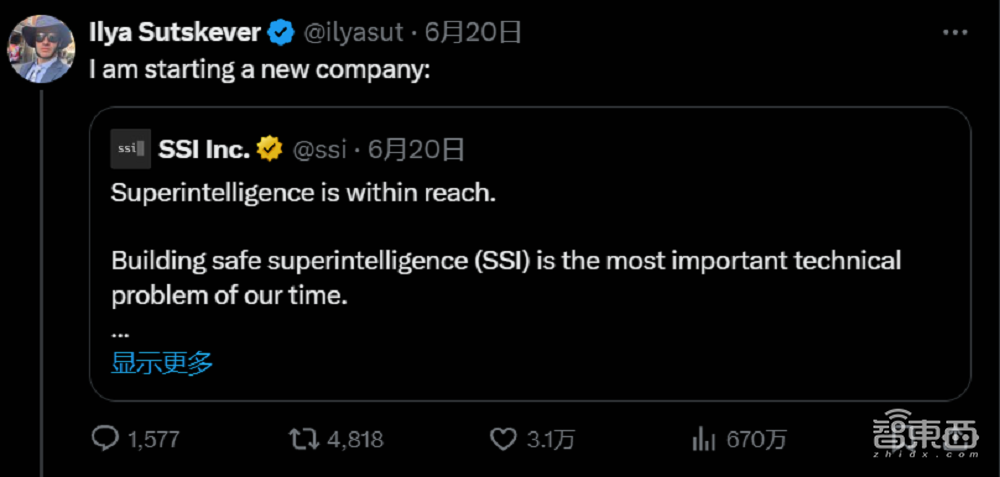Click the retweet arrows icon
The height and width of the screenshot is (477, 1000).
pos(300,438)
